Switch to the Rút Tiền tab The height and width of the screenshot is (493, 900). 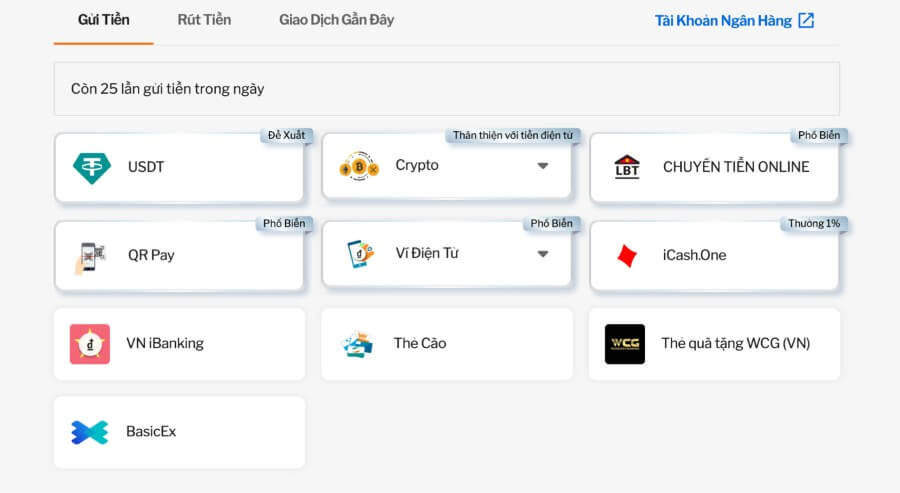point(204,20)
